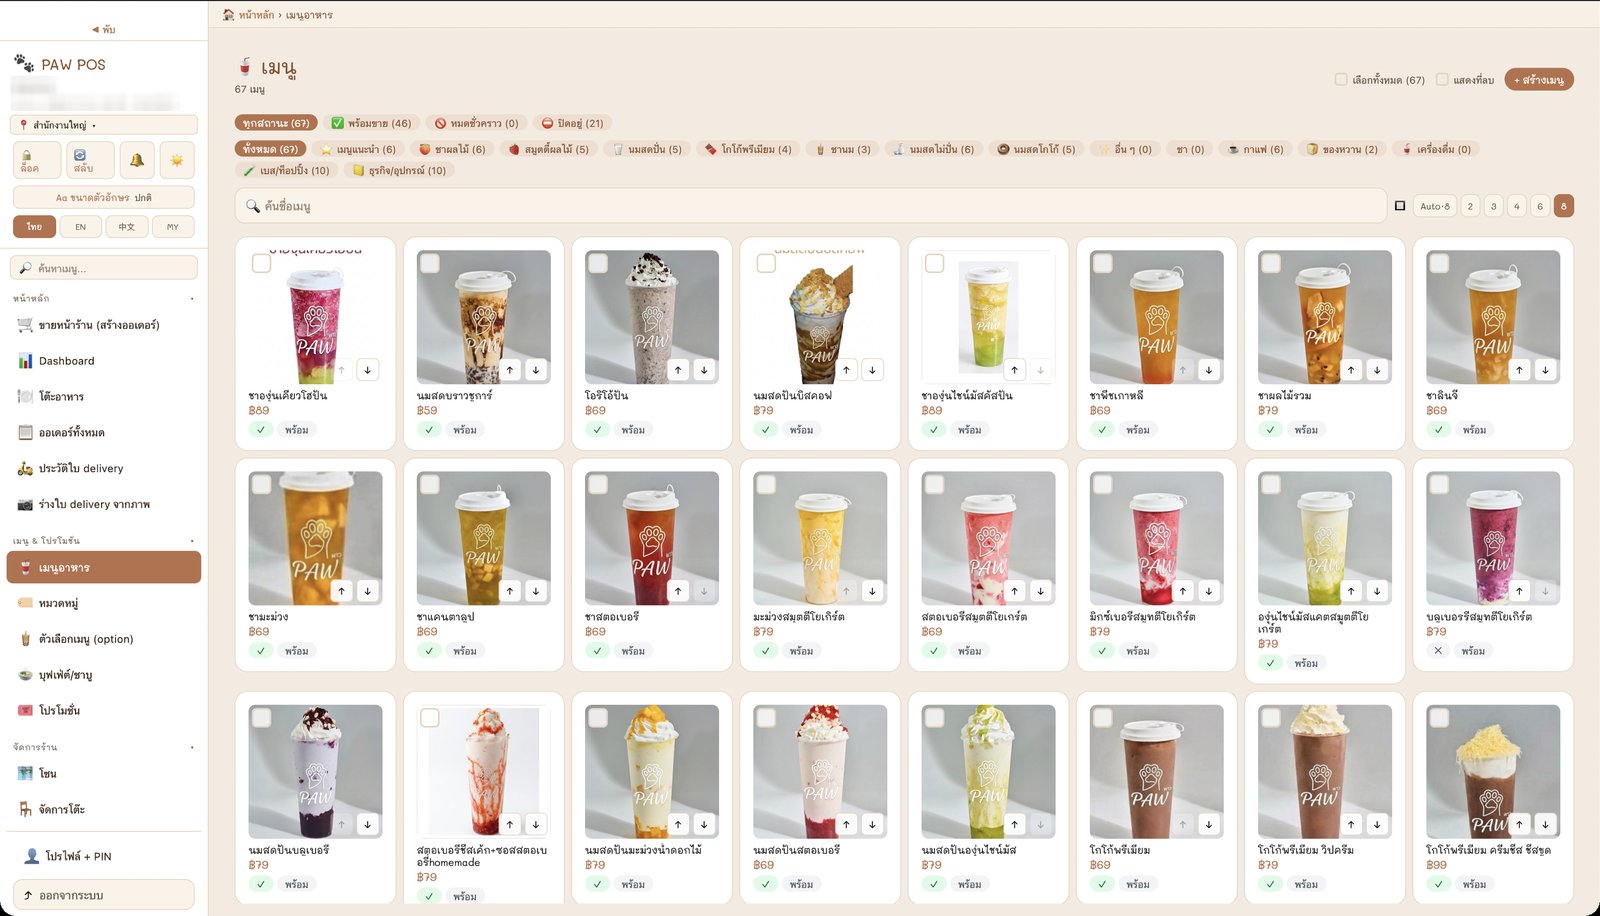Select the ชาคนตาลูป card checkbox
The height and width of the screenshot is (916, 1600).
point(429,484)
